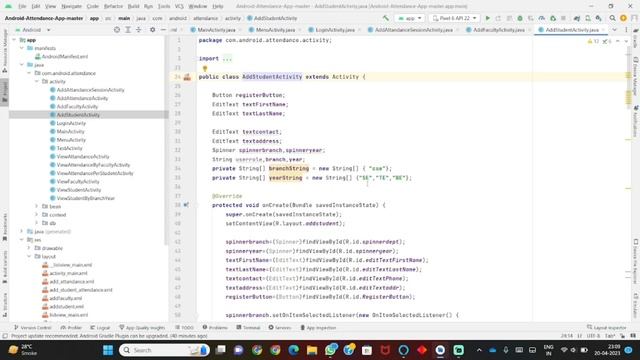Show hidden editor tabs dropdown chevron
The width and height of the screenshot is (640, 360).
[x=614, y=30]
